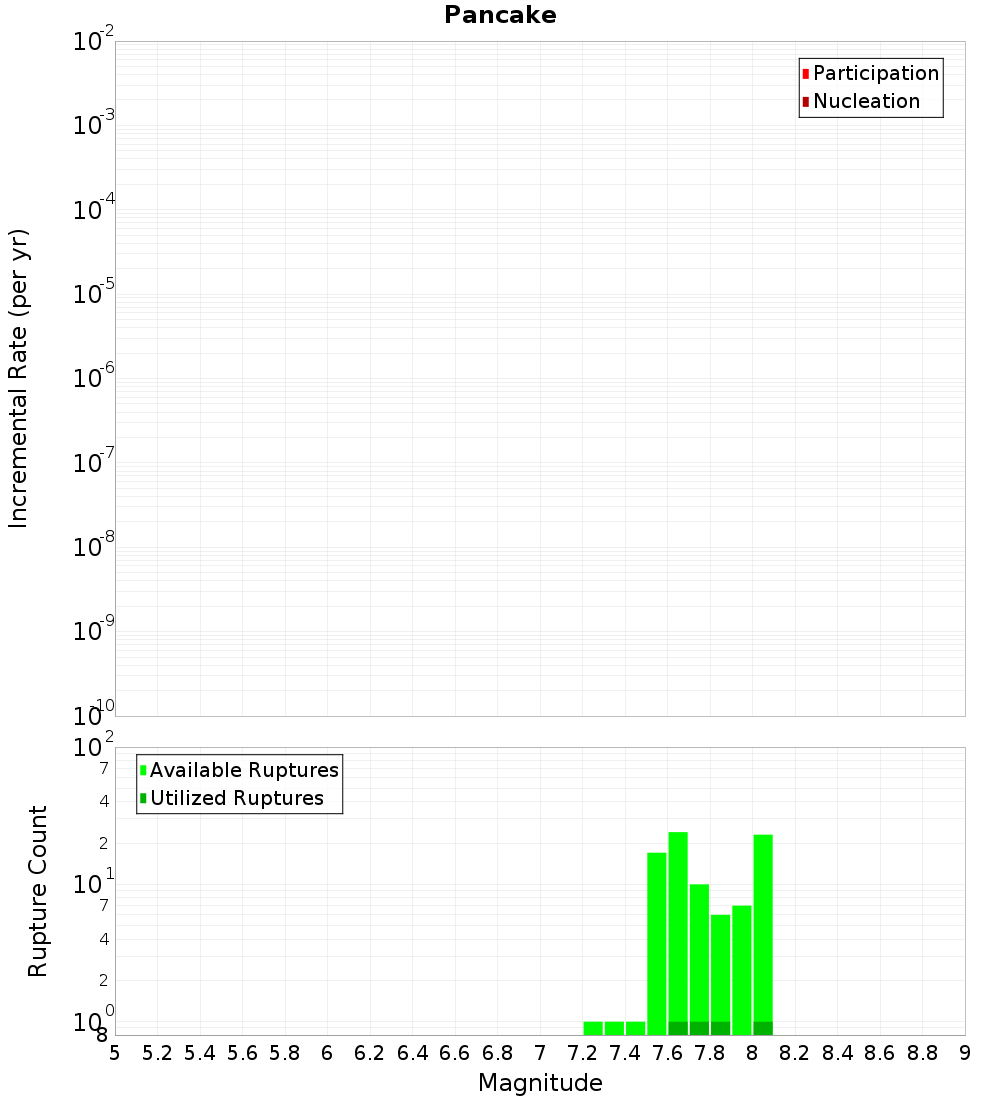Click the Rupture Count axis label

click(x=37, y=891)
